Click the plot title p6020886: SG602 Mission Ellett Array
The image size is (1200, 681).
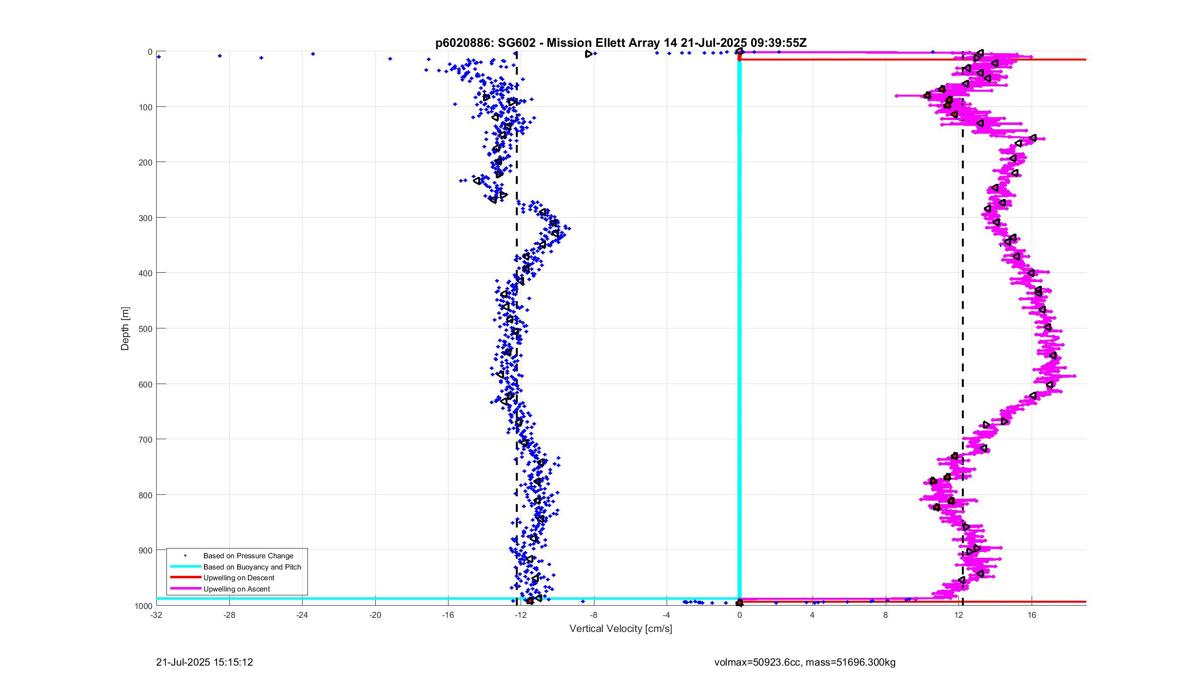(621, 42)
